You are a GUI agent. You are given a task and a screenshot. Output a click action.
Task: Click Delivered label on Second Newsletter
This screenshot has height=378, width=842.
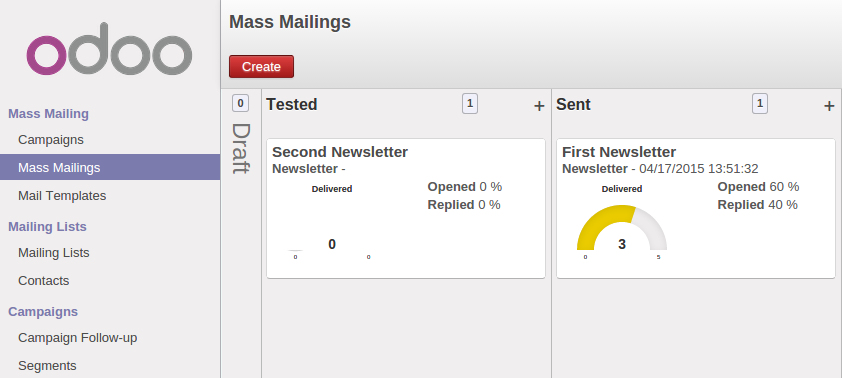tap(332, 189)
